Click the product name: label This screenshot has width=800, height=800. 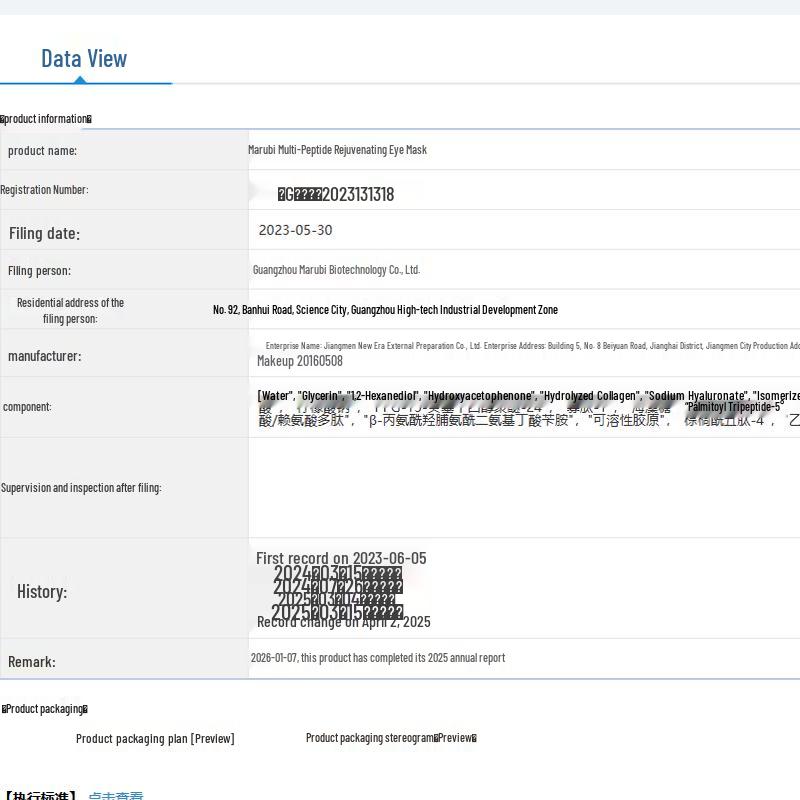pyautogui.click(x=42, y=151)
